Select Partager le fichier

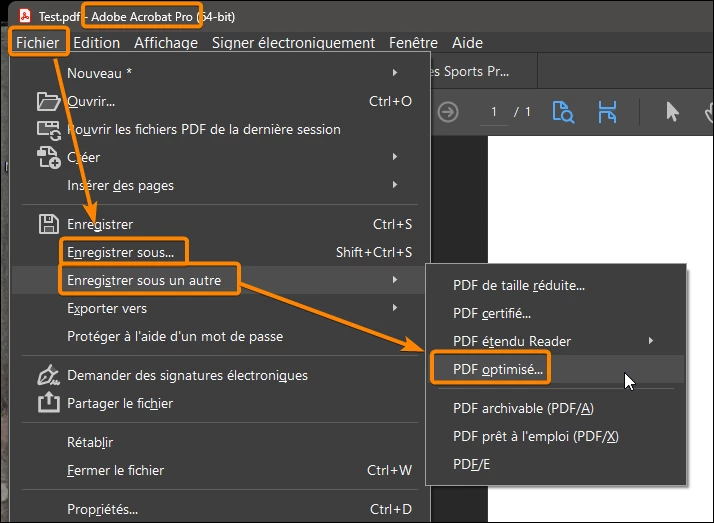220,403
